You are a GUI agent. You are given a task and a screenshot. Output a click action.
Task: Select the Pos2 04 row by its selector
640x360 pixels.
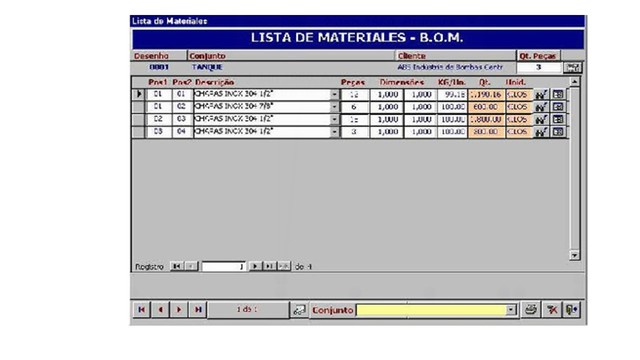click(139, 132)
